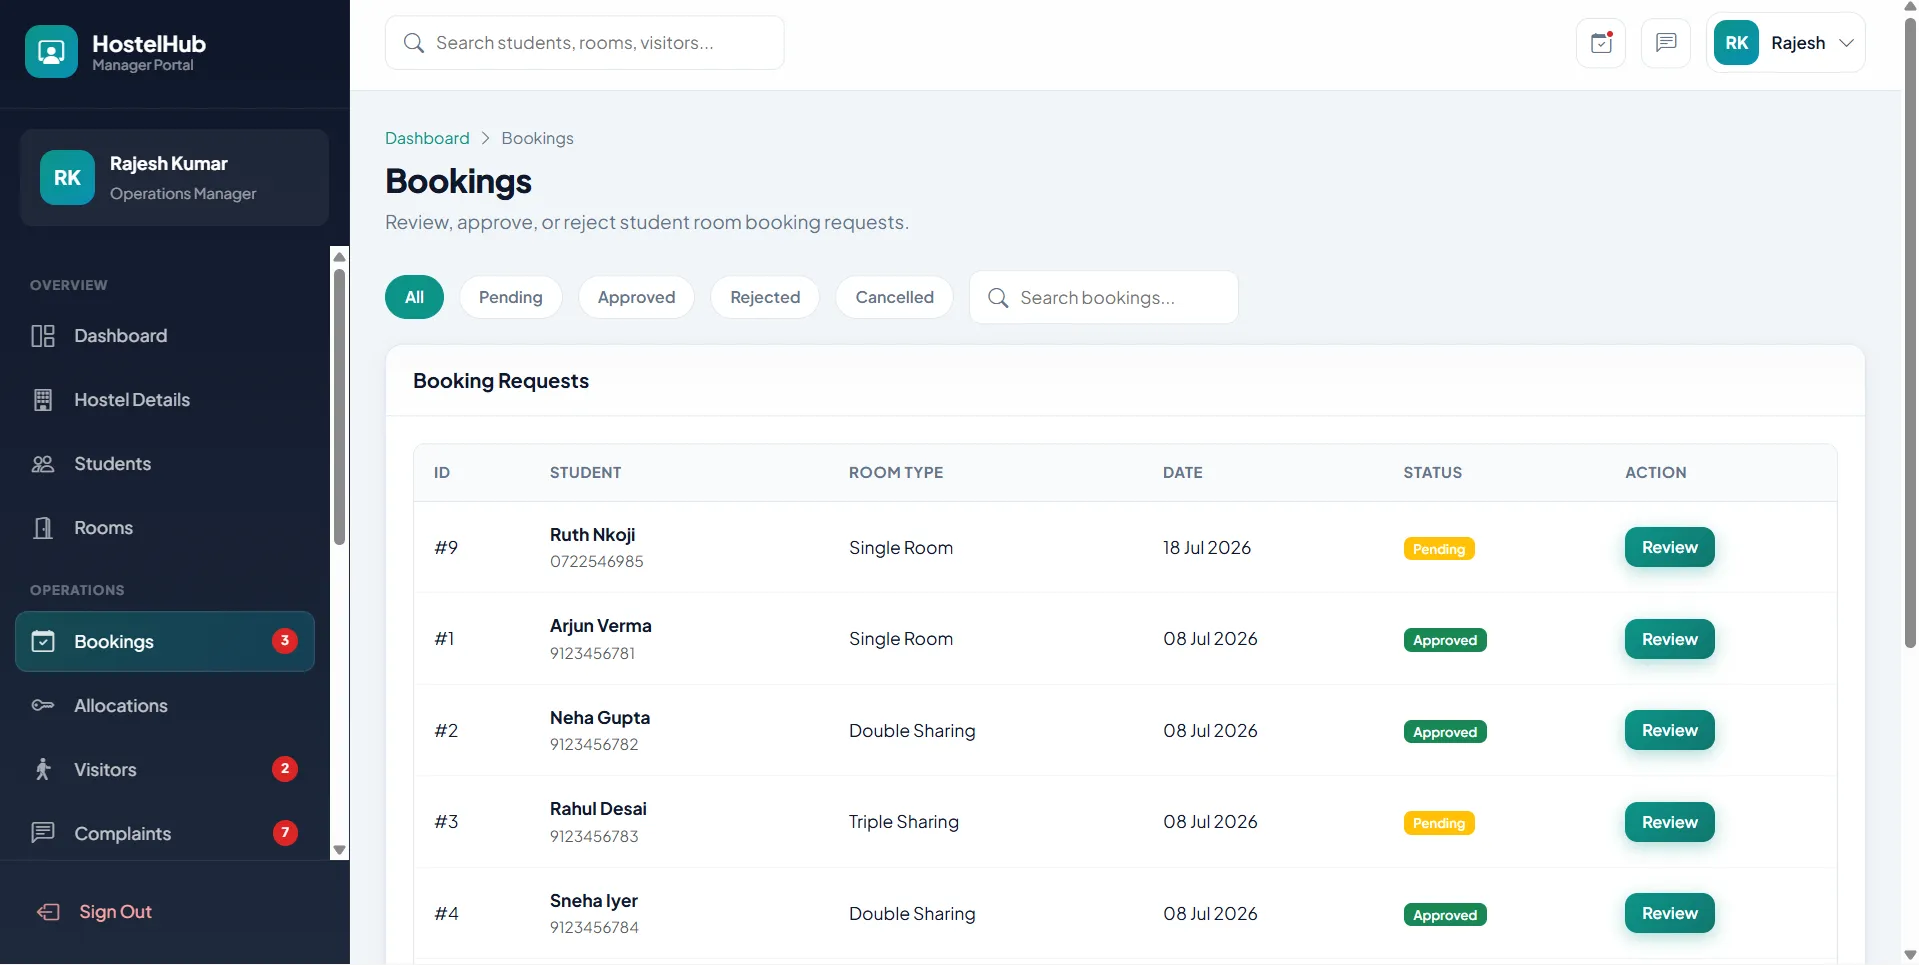Click student name Neha Gupta
The height and width of the screenshot is (965, 1919).
click(600, 718)
